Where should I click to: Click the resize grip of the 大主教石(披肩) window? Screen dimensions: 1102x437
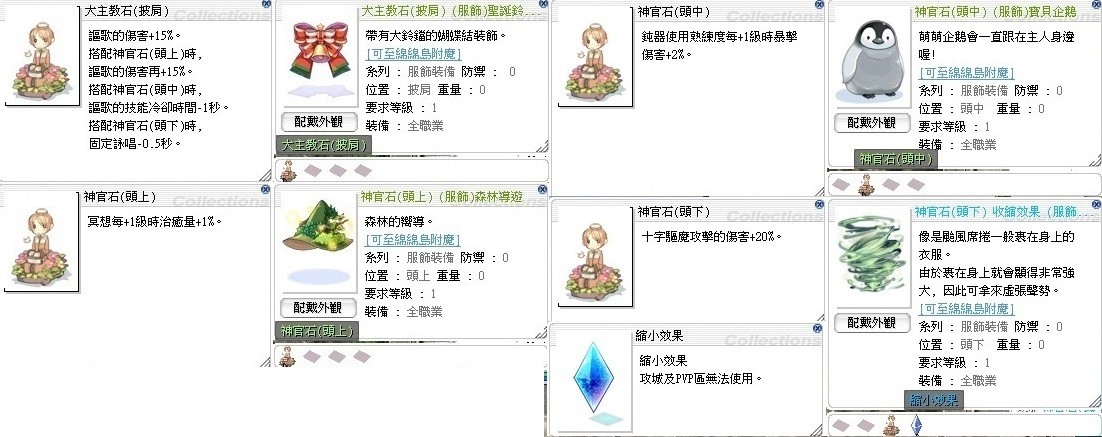click(x=264, y=175)
